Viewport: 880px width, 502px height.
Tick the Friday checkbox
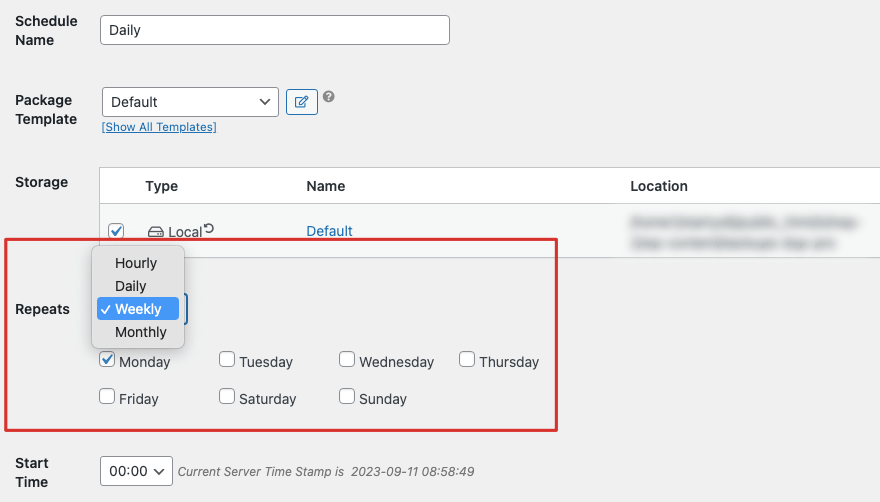click(x=107, y=396)
